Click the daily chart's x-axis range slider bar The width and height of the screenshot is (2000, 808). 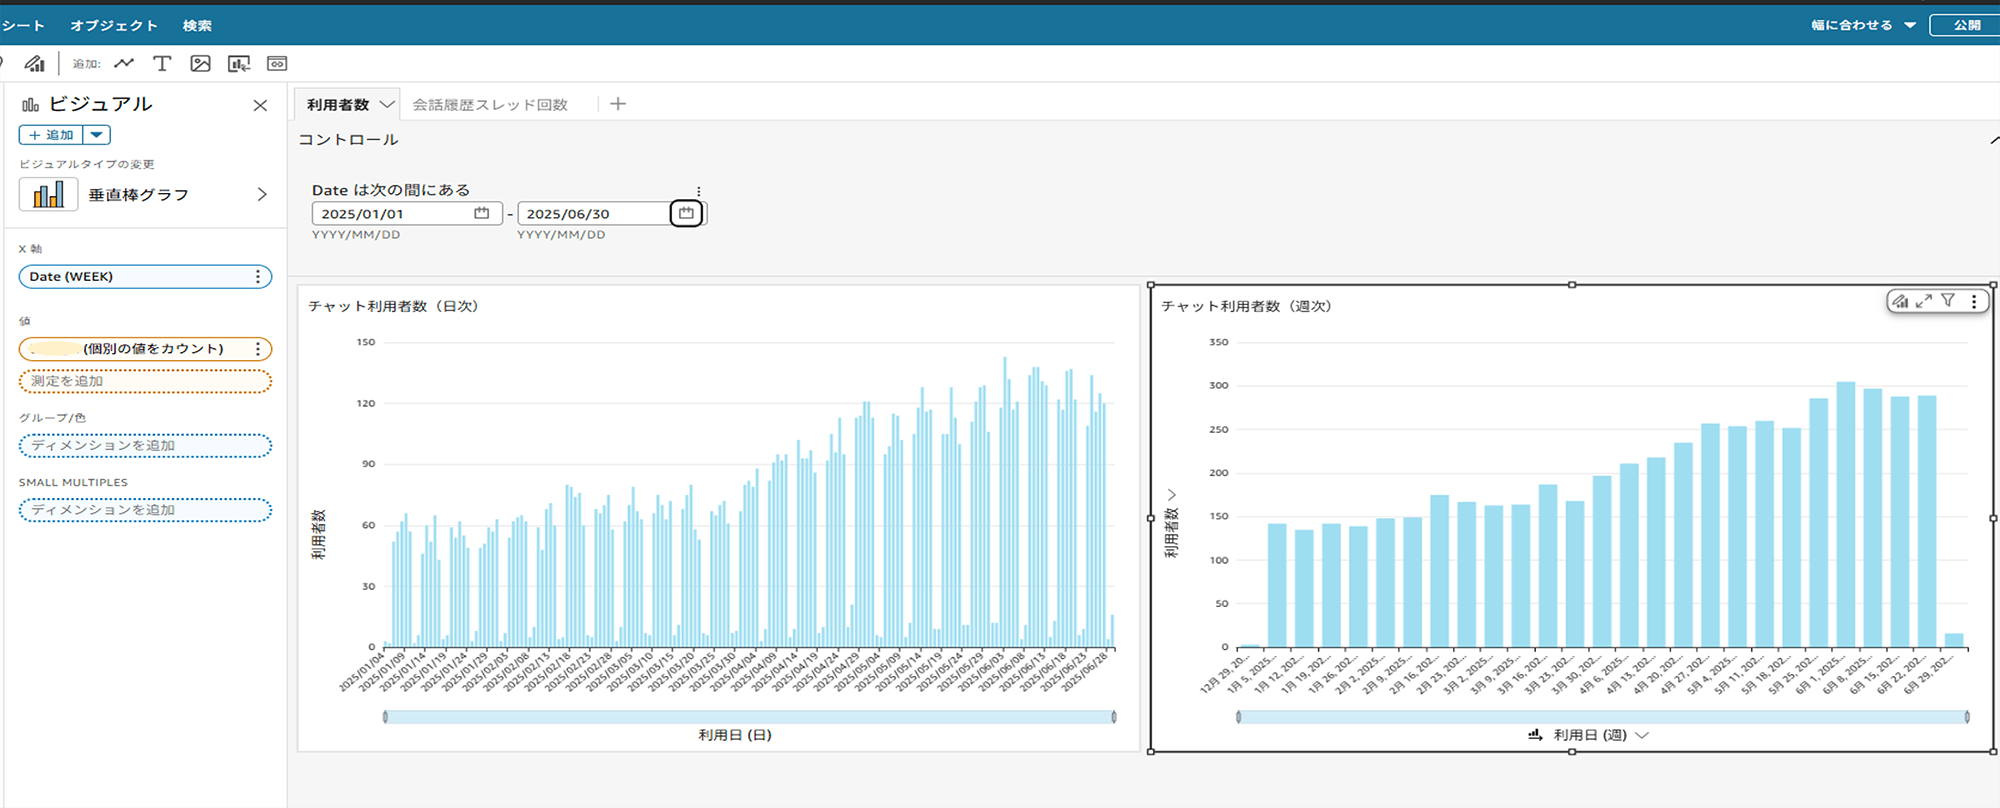point(749,717)
